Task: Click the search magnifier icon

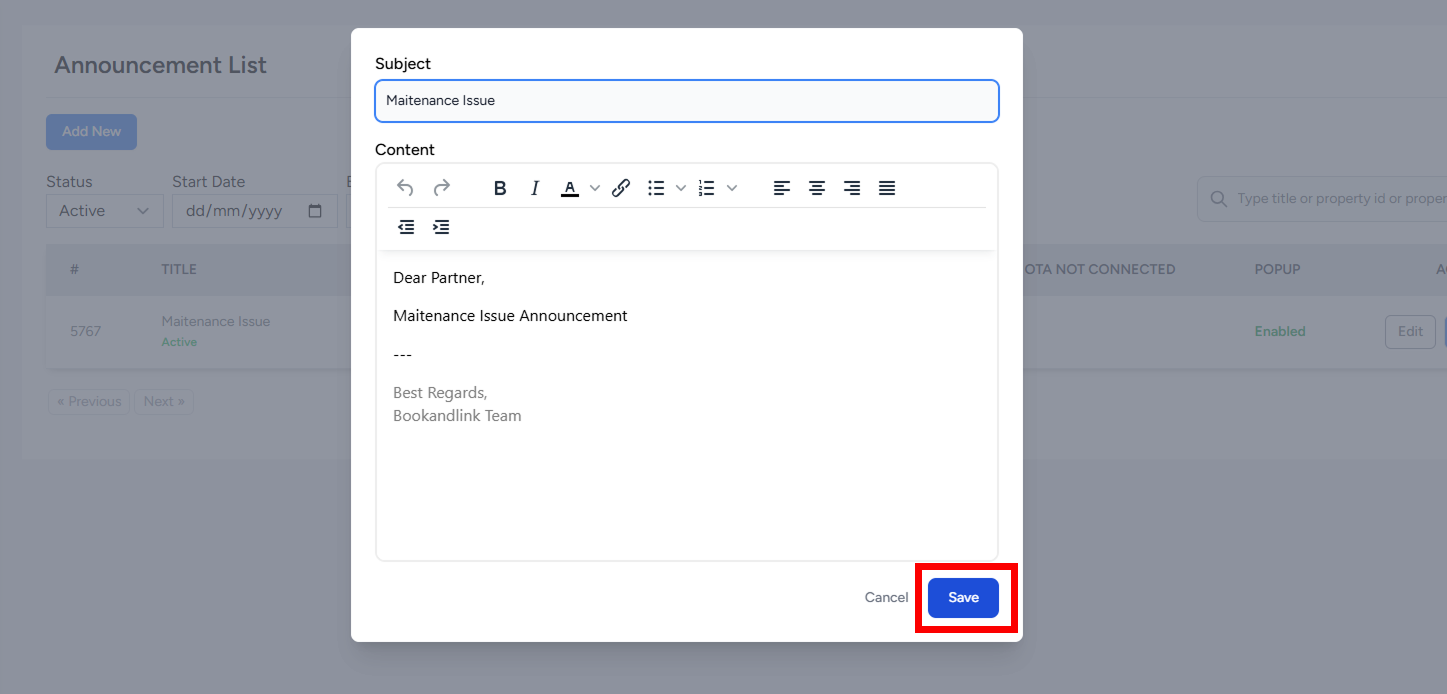Action: 1218,199
